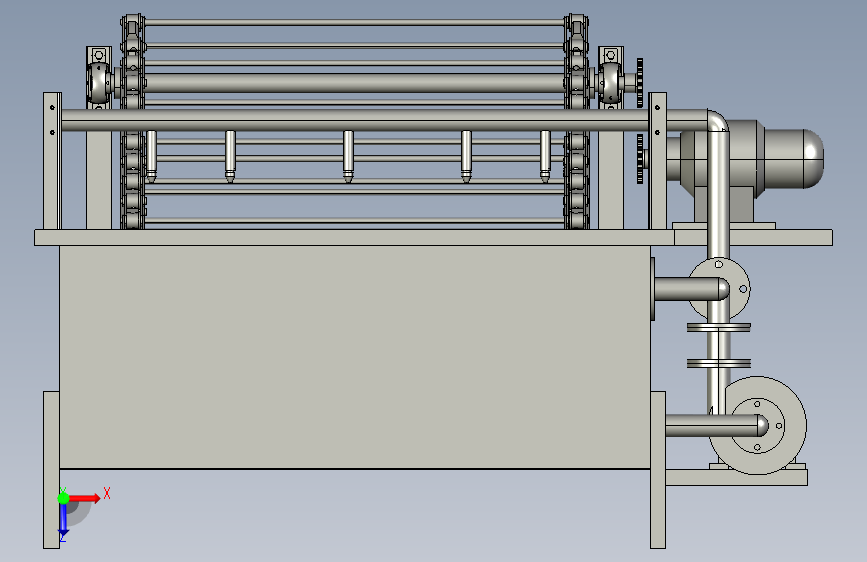Screen dimensions: 867x562
Task: Select the long horizontal spray header pipe
Action: (x=382, y=120)
